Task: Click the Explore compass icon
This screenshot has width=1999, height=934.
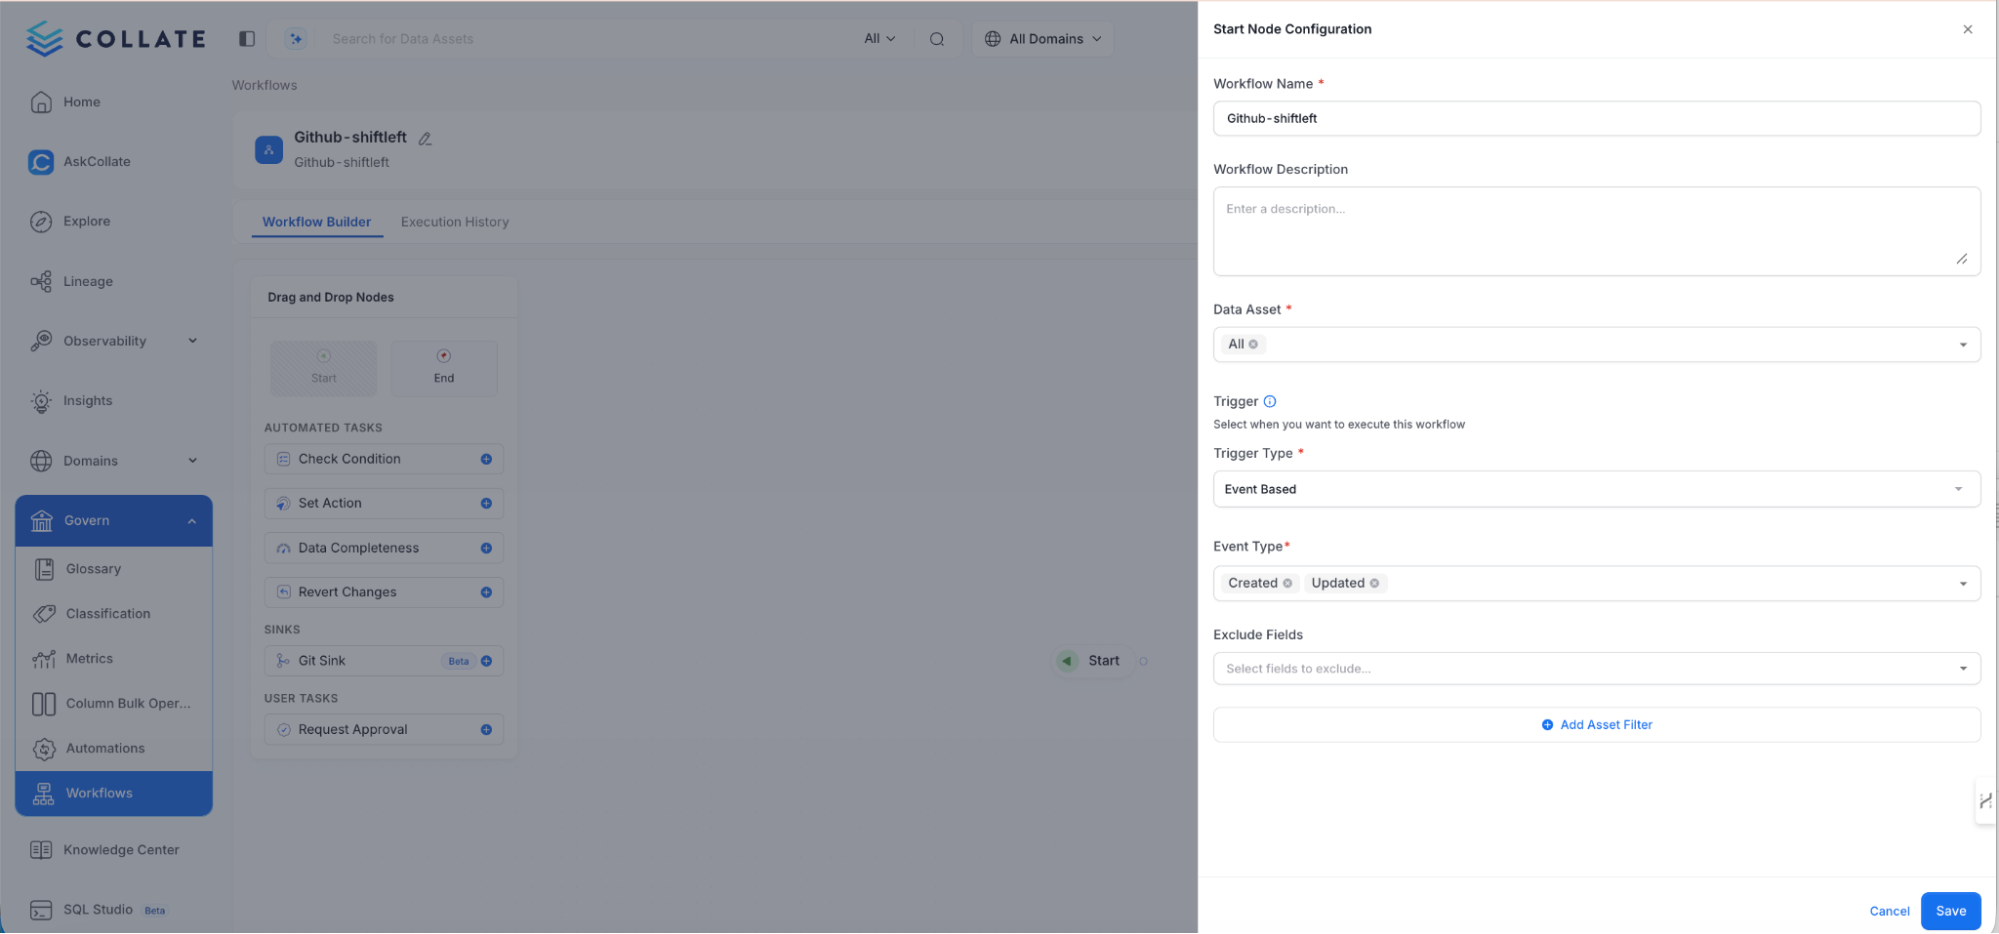Action: pyautogui.click(x=41, y=221)
